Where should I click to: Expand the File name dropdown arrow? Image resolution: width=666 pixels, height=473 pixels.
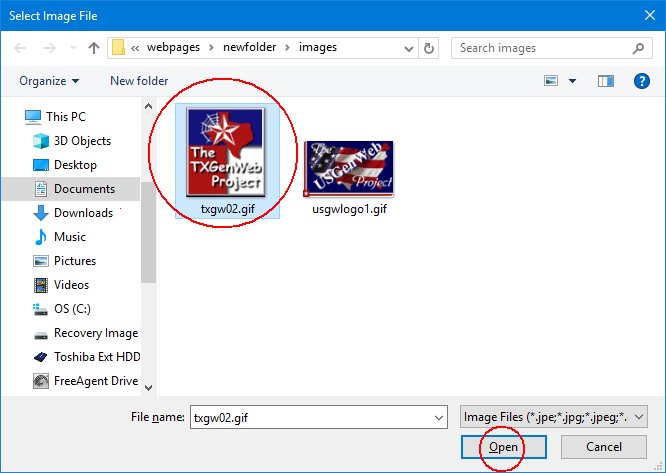pyautogui.click(x=439, y=417)
